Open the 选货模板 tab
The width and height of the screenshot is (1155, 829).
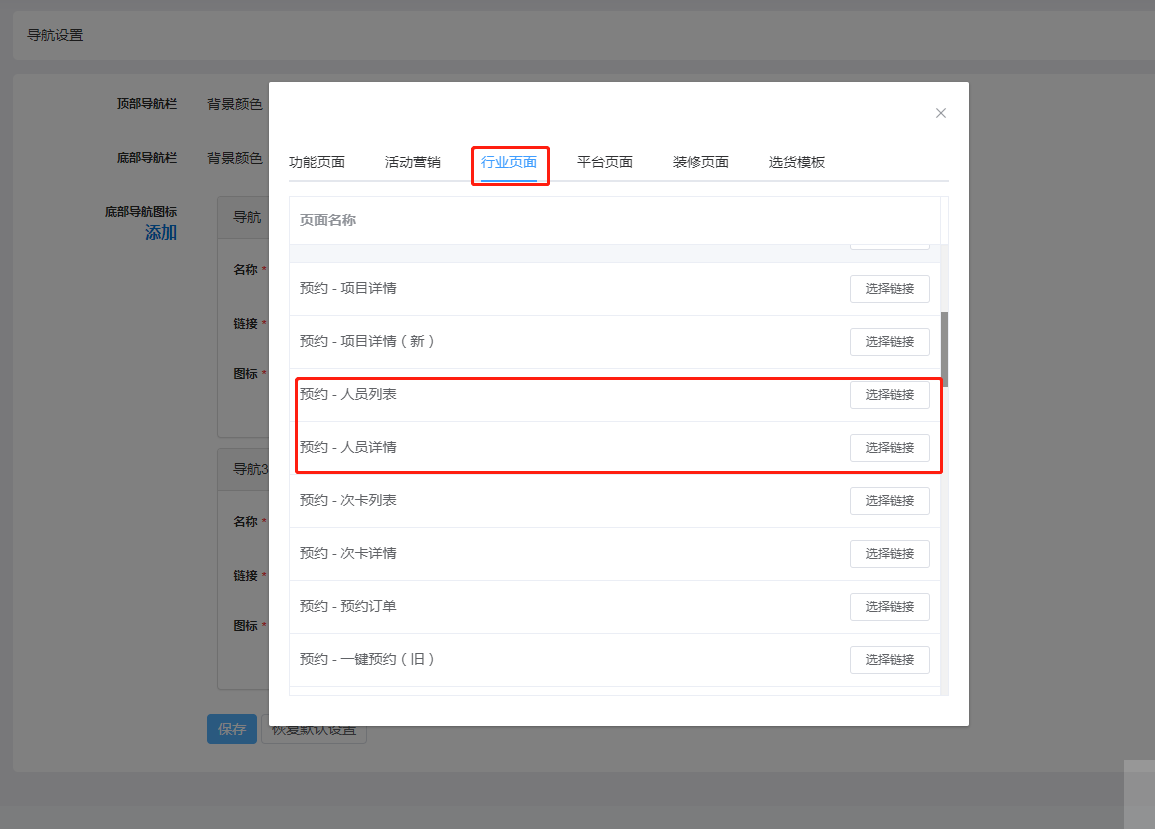click(x=797, y=162)
